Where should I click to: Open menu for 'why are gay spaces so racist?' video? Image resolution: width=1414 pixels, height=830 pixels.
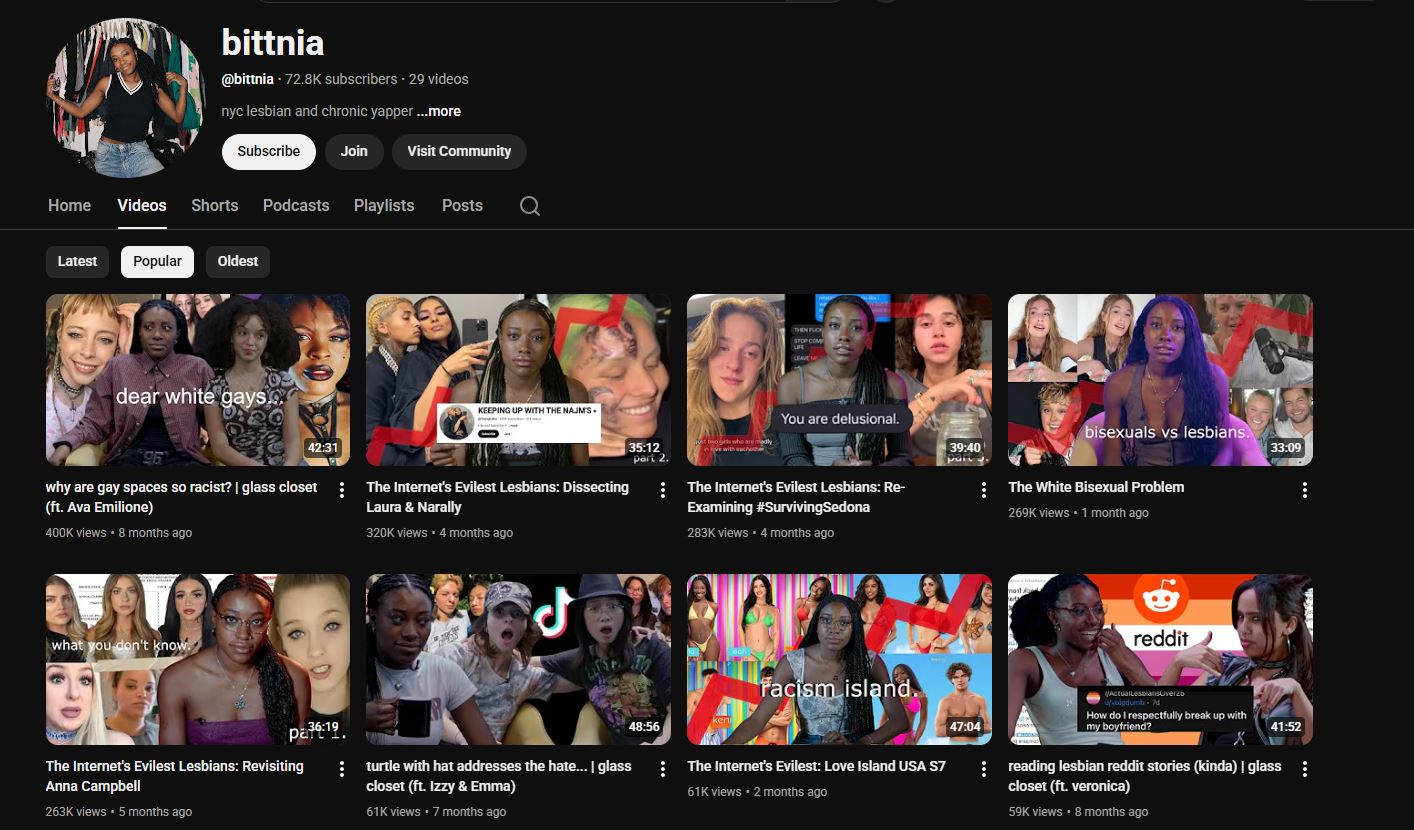[x=342, y=490]
